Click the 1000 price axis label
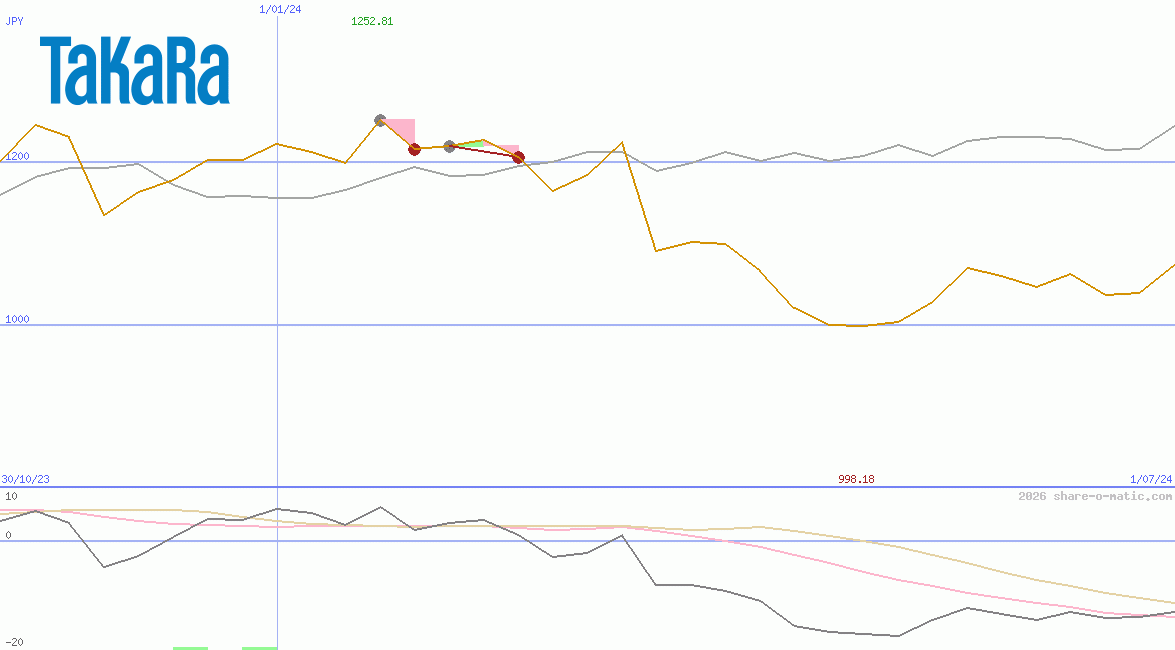This screenshot has width=1175, height=650. (17, 319)
